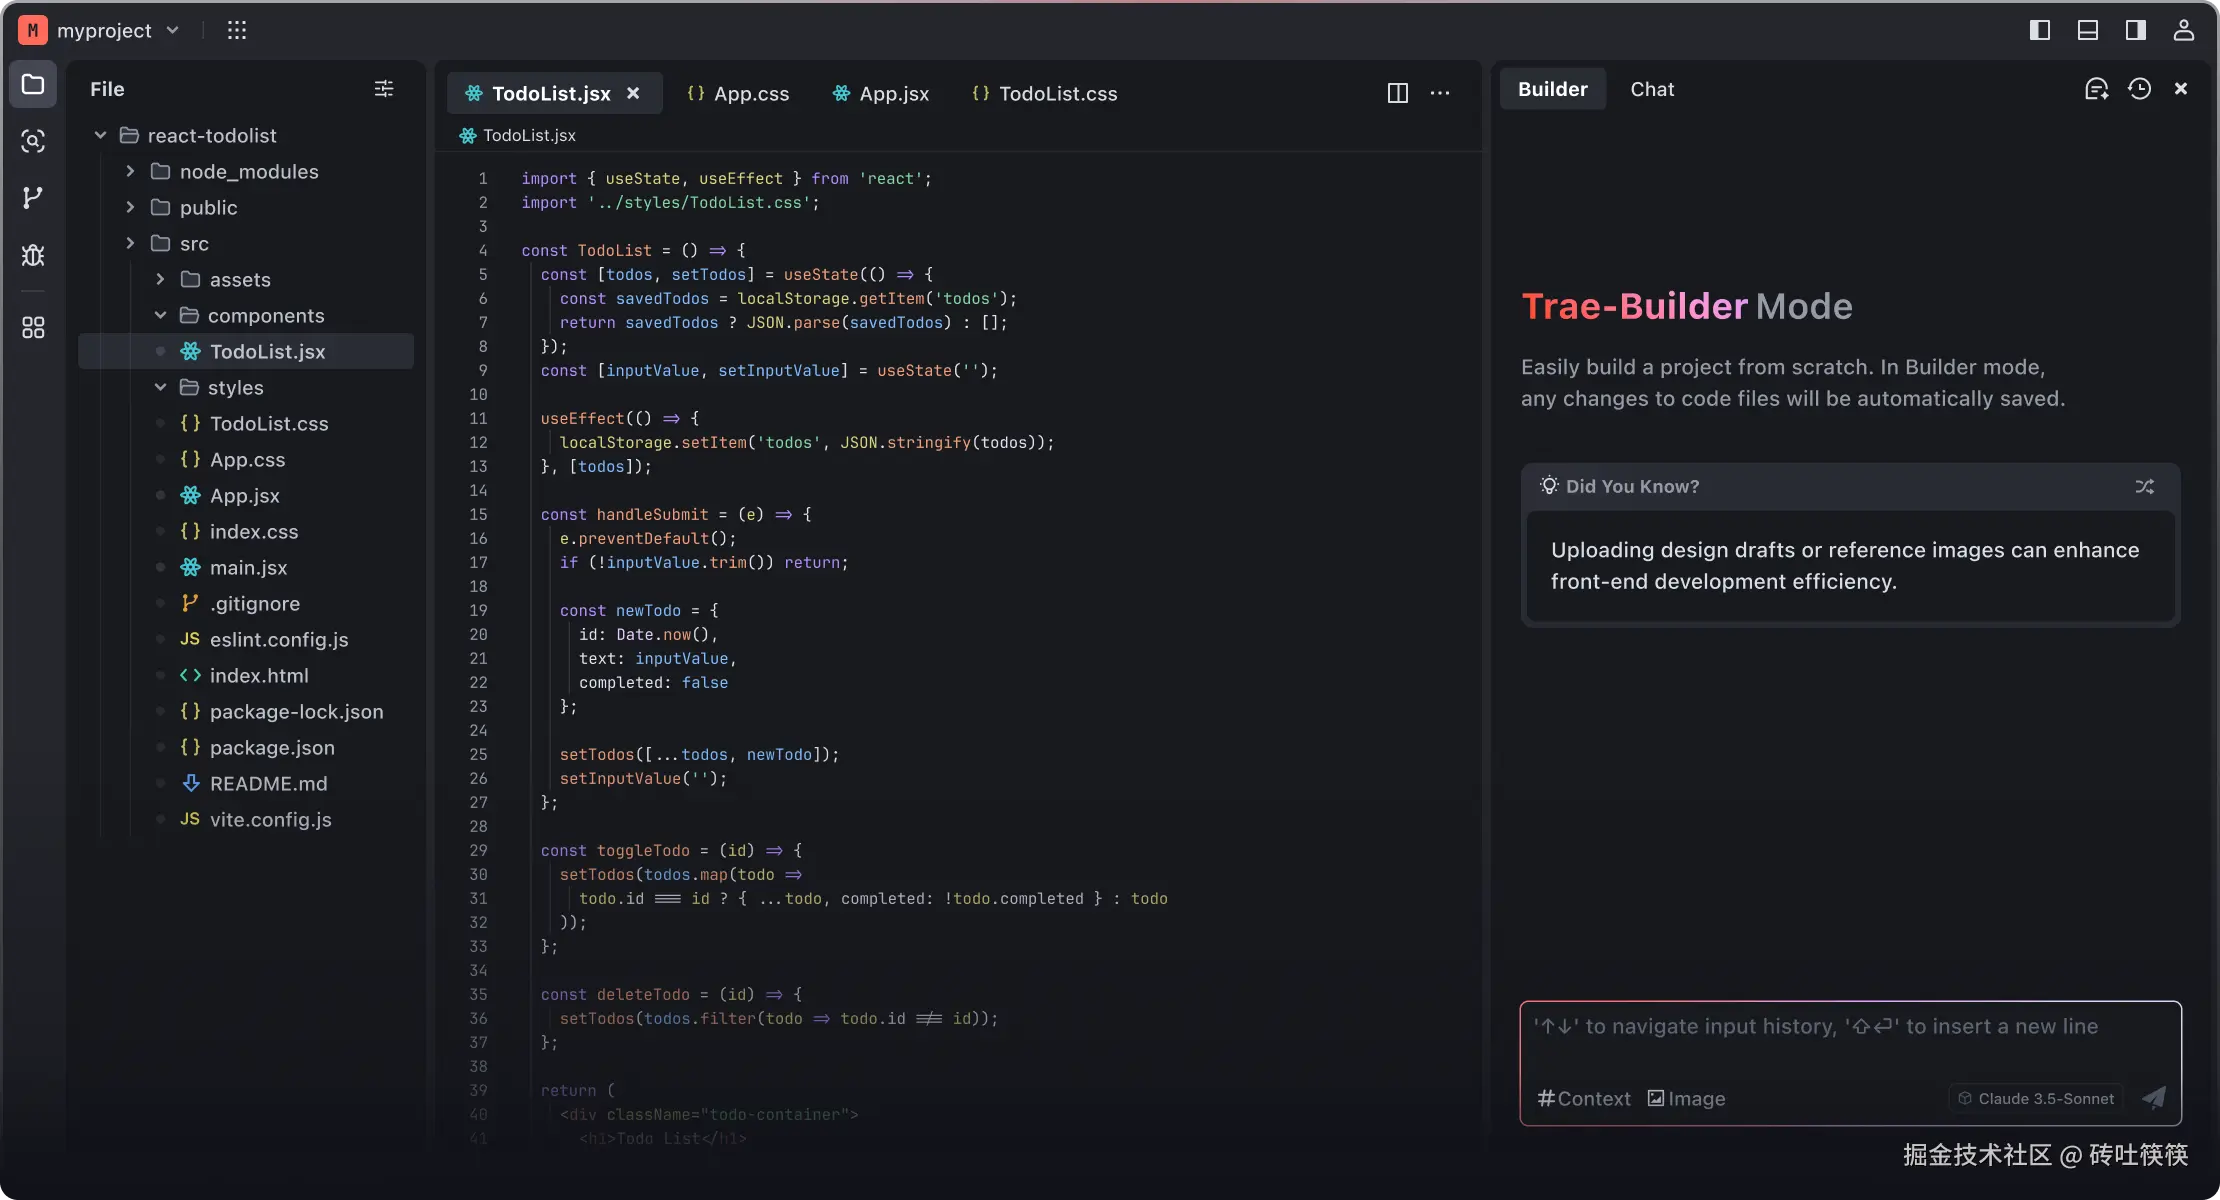Open the user account icon
This screenshot has height=1200, width=2220.
2184,30
